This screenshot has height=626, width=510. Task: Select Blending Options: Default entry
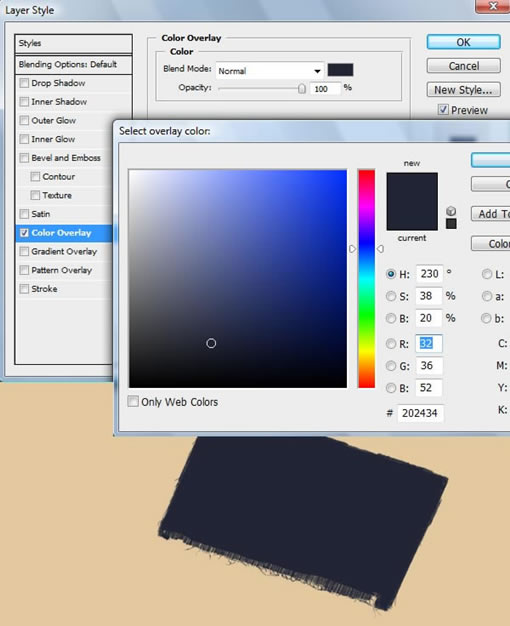73,64
